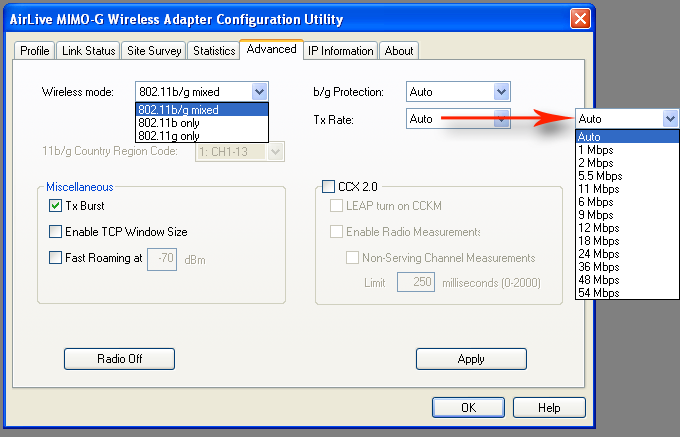Select 12 Mbps Tx rate
The height and width of the screenshot is (437, 680).
pos(627,228)
